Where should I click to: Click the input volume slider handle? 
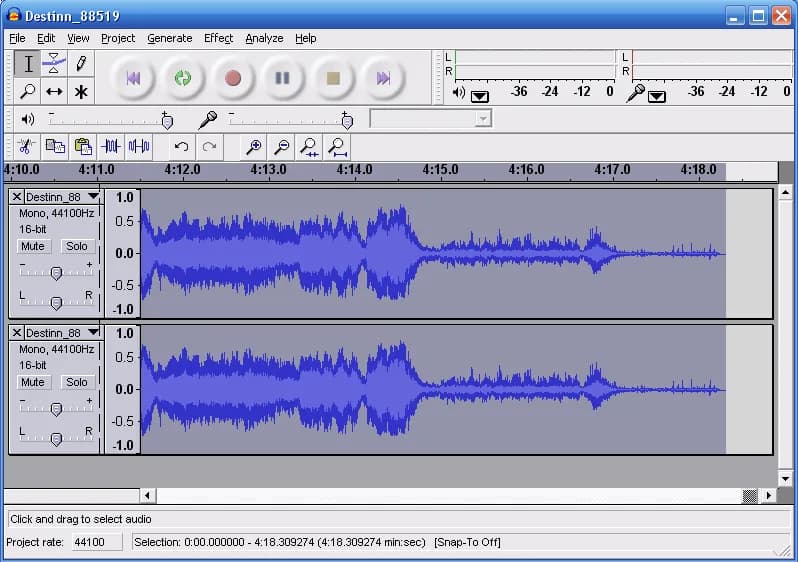pos(347,122)
